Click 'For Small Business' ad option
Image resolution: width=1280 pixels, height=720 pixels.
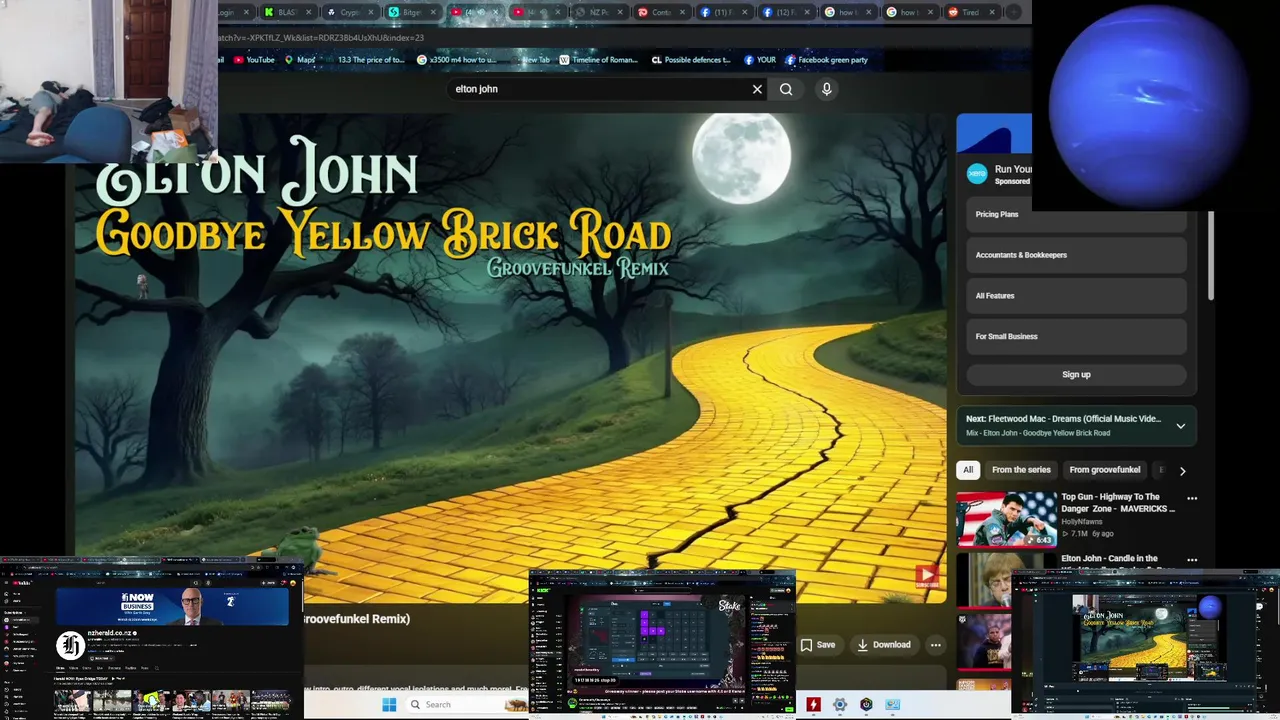(x=1076, y=337)
